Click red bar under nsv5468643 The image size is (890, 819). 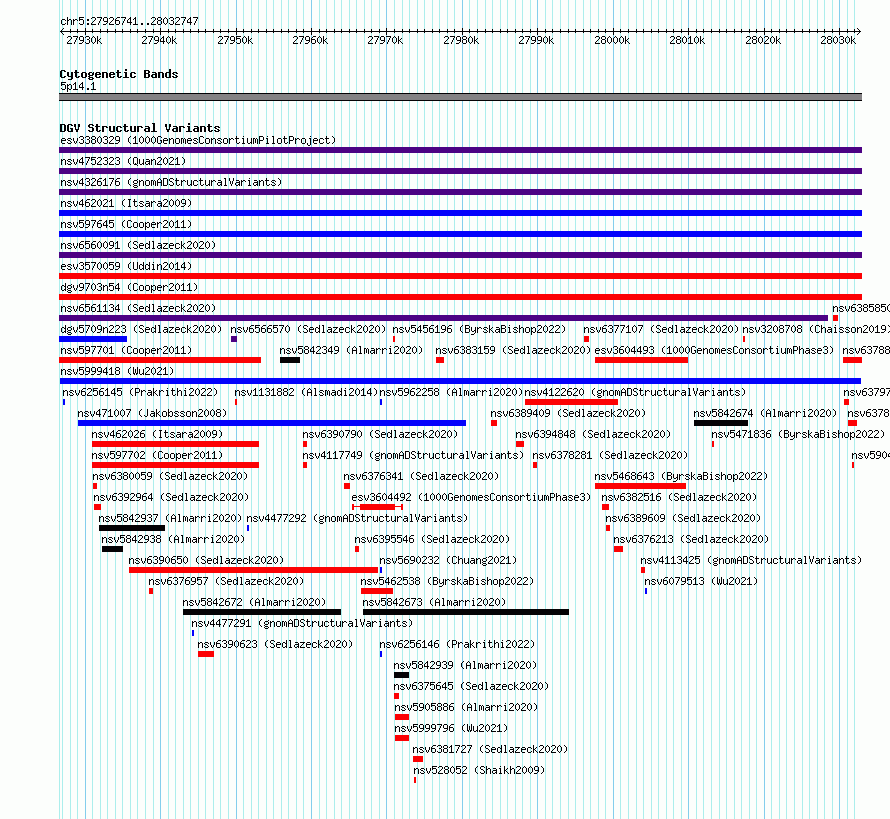click(x=640, y=486)
